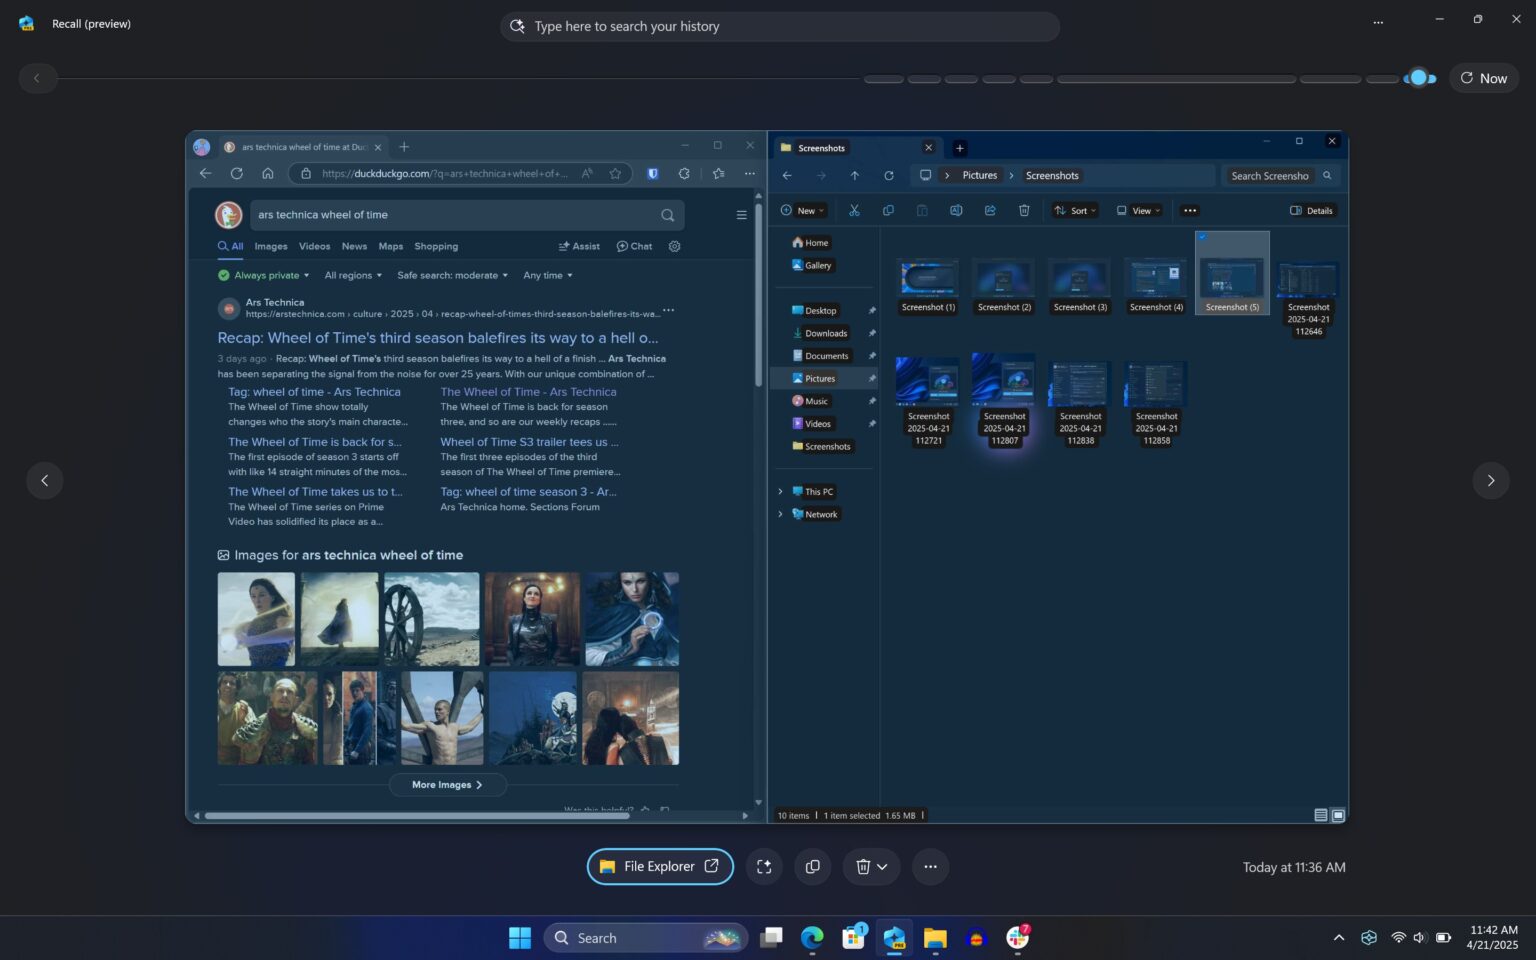Click the More Images button
Viewport: 1536px width, 960px height.
coord(447,785)
